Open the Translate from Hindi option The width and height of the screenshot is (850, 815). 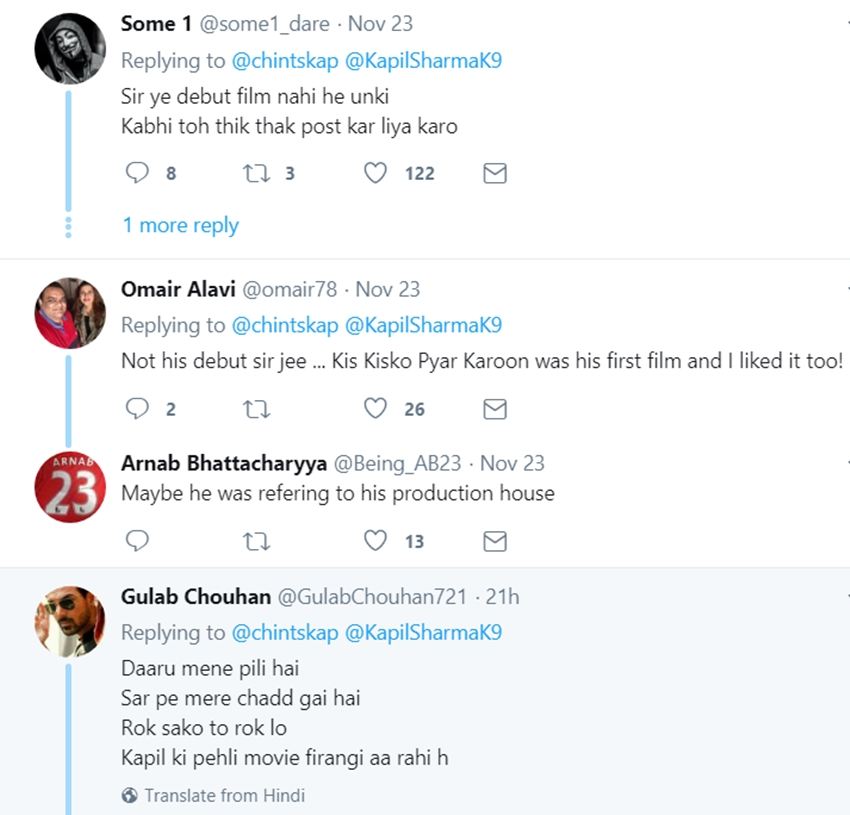[224, 796]
